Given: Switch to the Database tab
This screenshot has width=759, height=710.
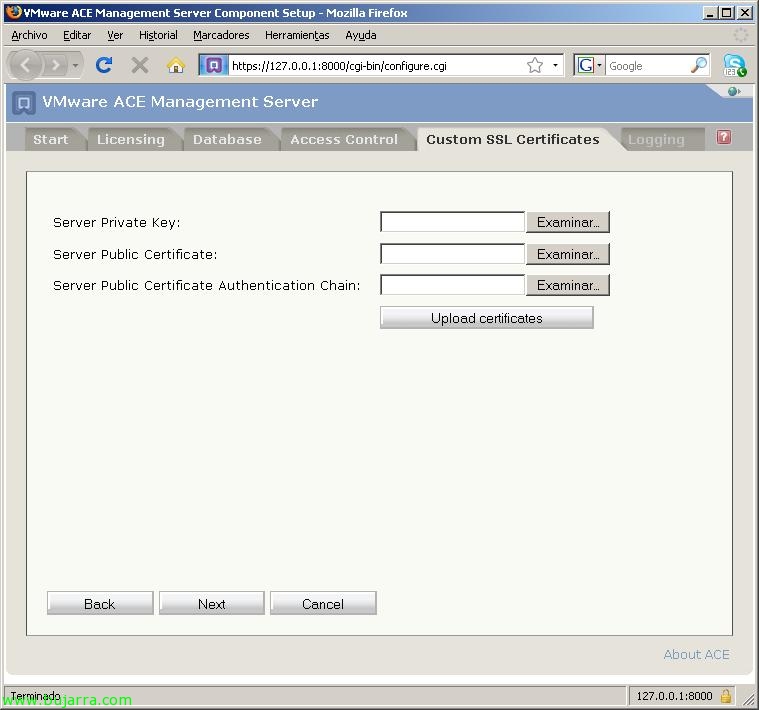Looking at the screenshot, I should (227, 139).
